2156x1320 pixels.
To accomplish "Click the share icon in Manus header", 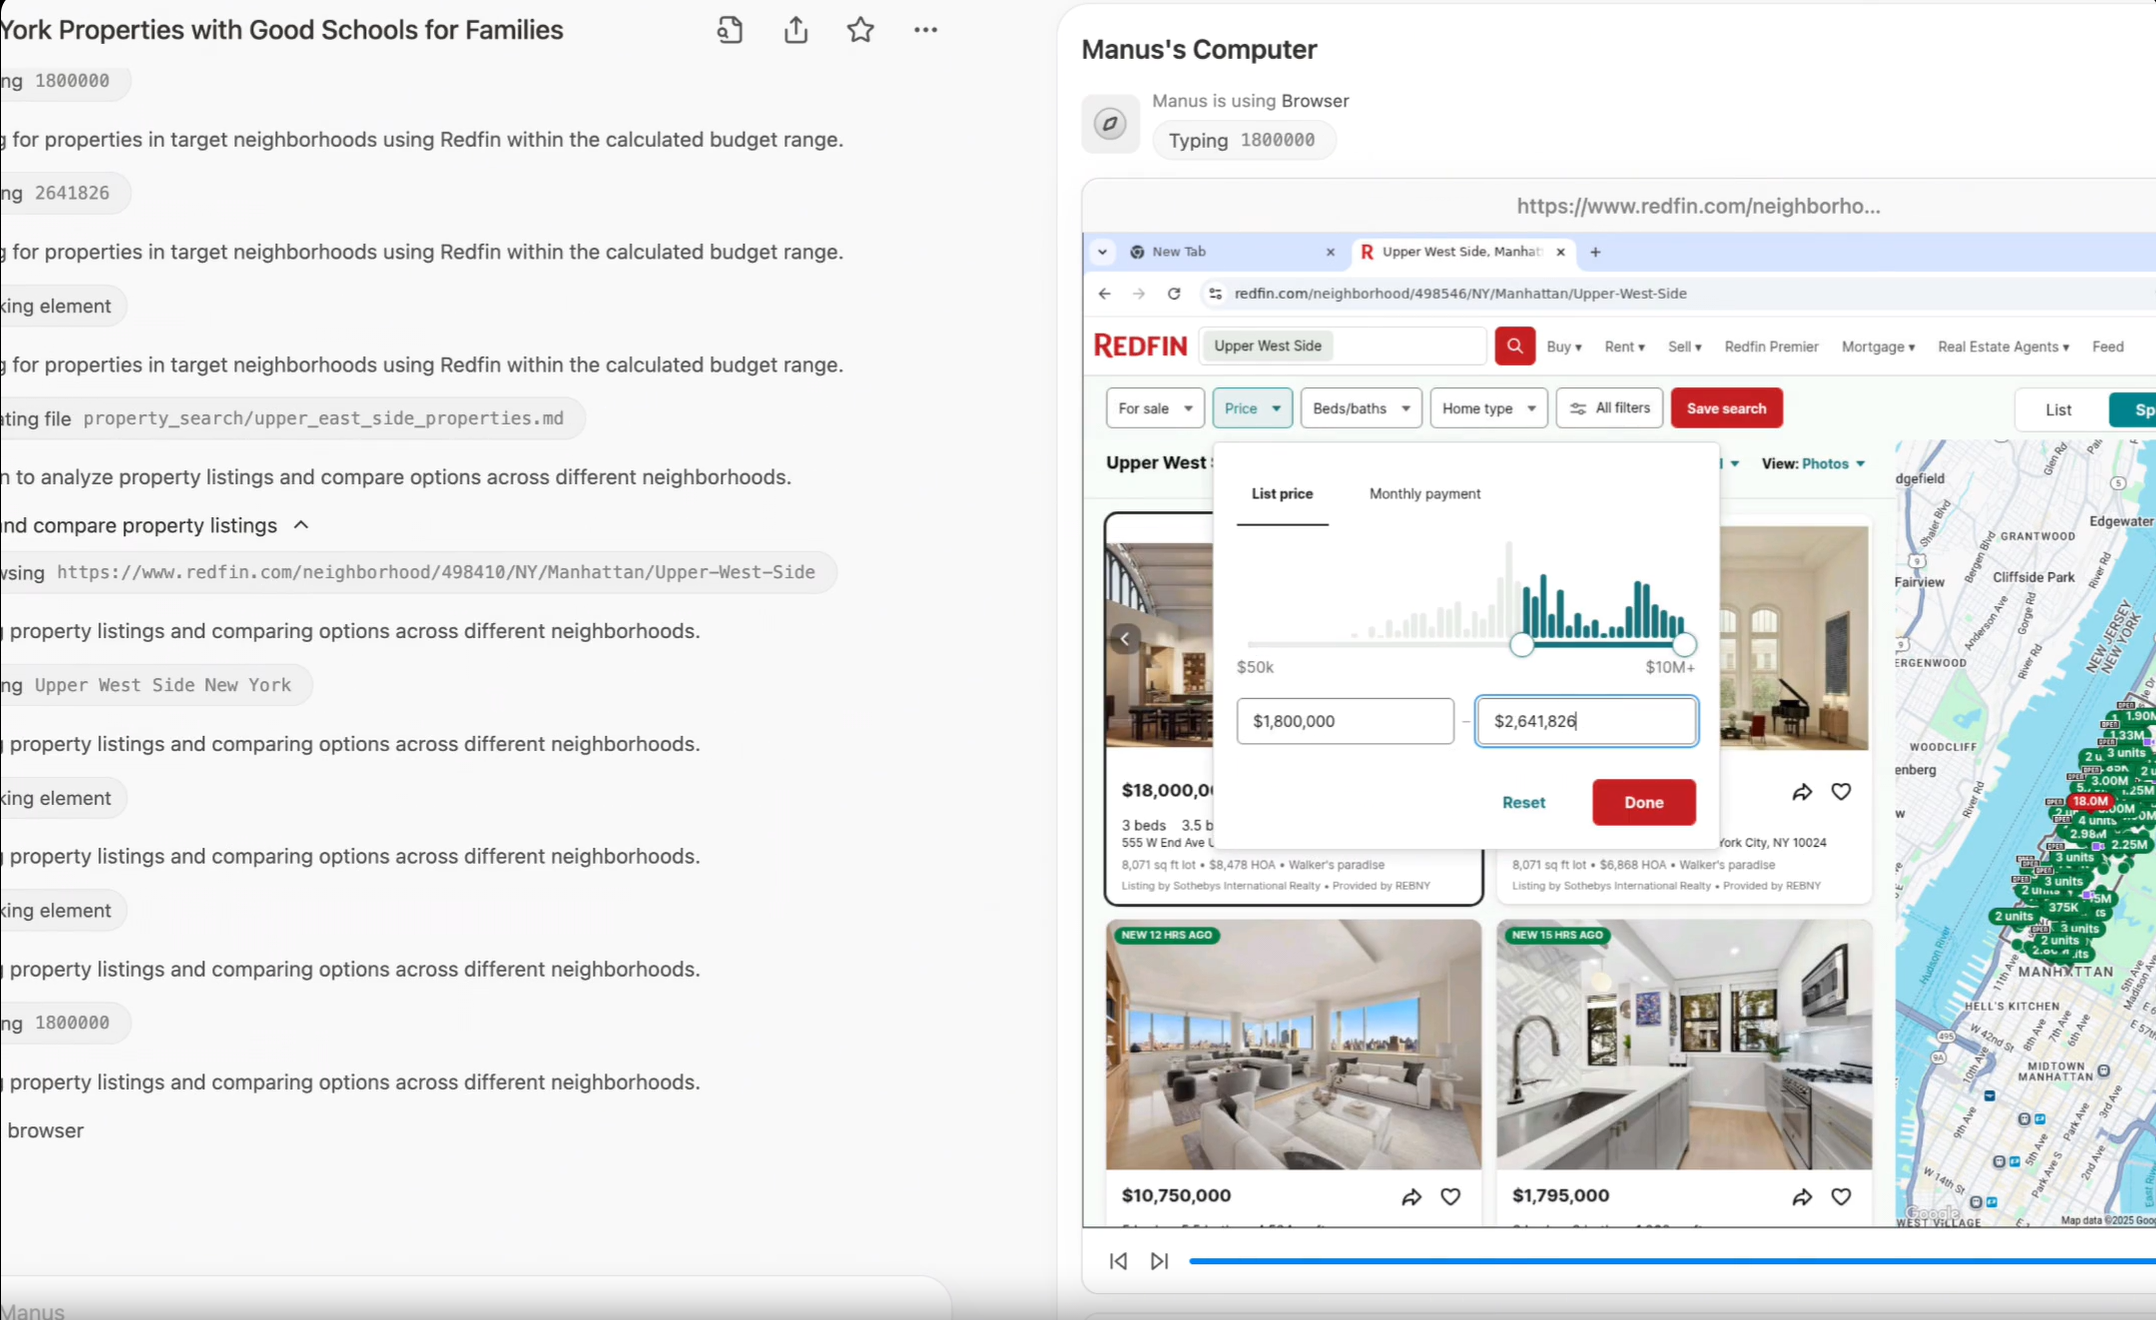I will tap(796, 30).
